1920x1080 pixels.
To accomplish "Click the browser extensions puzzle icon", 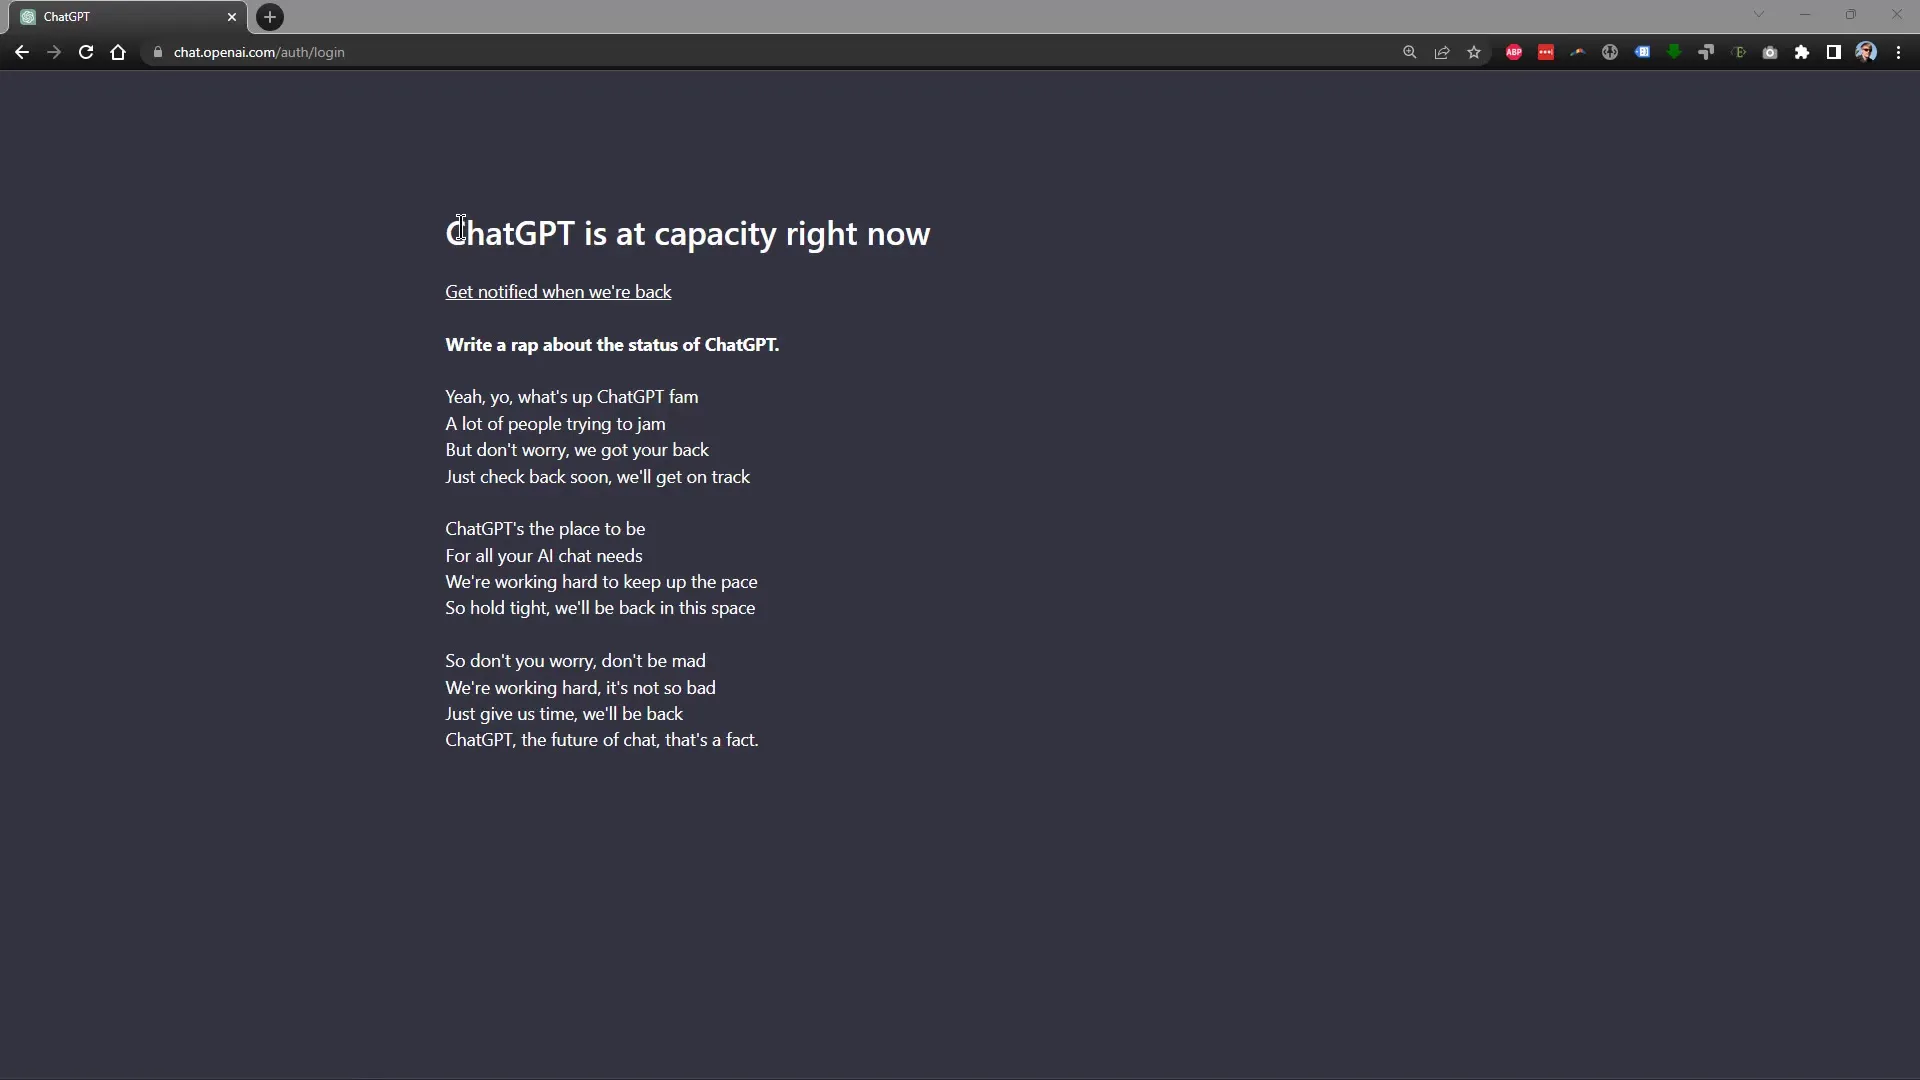I will pos(1803,51).
